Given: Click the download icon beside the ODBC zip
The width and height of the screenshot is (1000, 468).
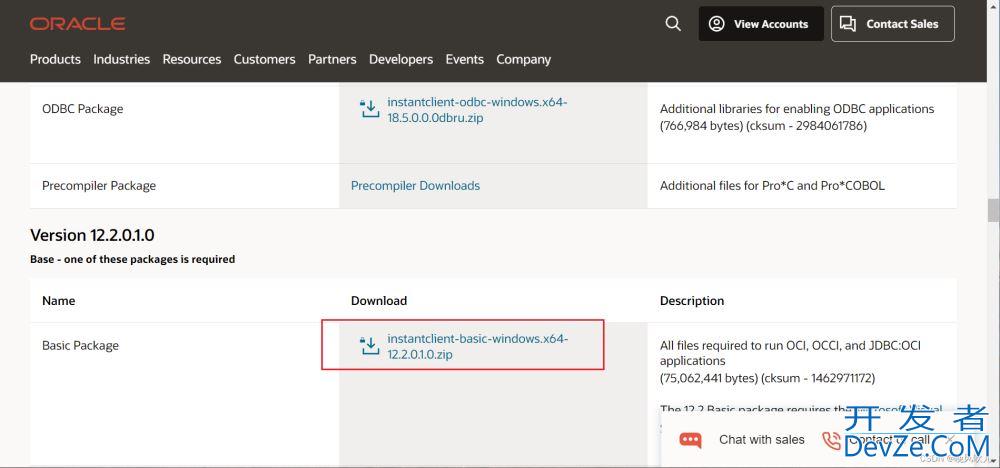Looking at the screenshot, I should tap(370, 109).
